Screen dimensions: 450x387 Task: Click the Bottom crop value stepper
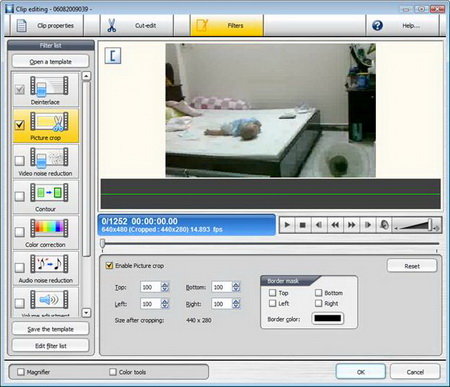pyautogui.click(x=236, y=287)
